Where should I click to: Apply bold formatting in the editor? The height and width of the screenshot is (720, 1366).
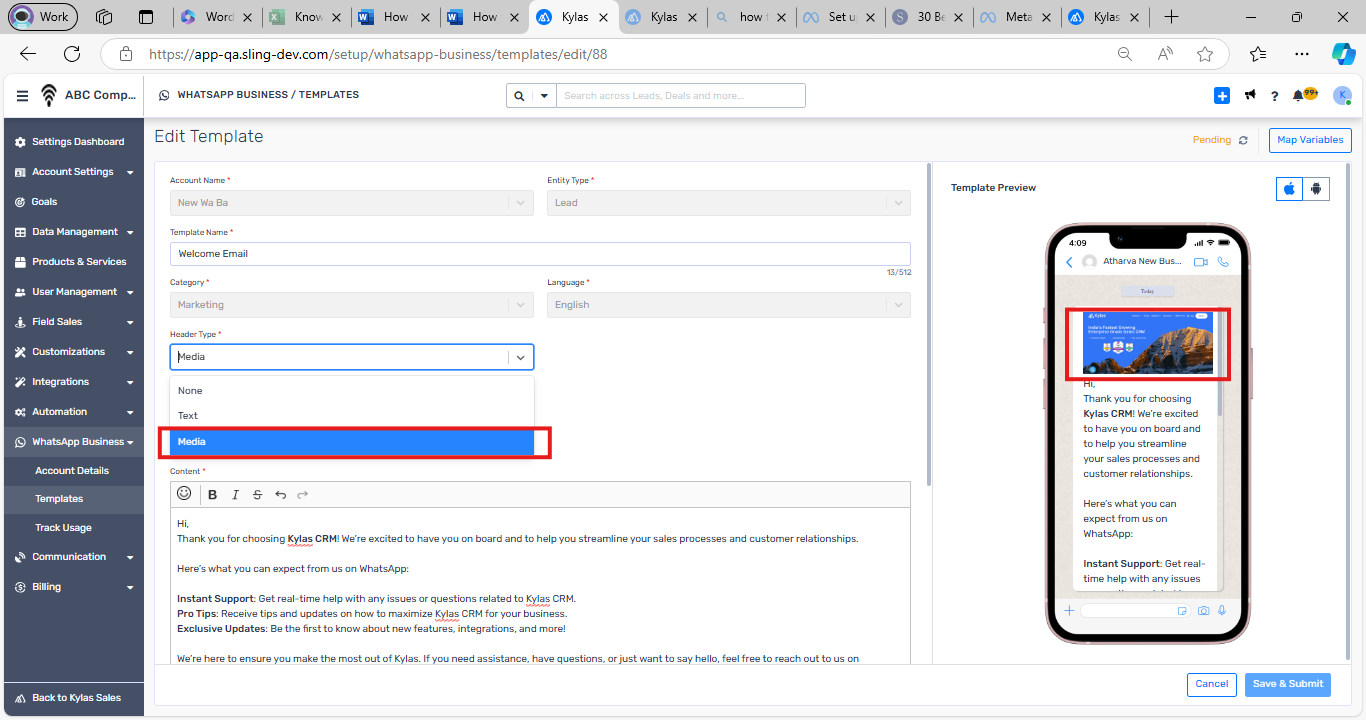tap(213, 495)
